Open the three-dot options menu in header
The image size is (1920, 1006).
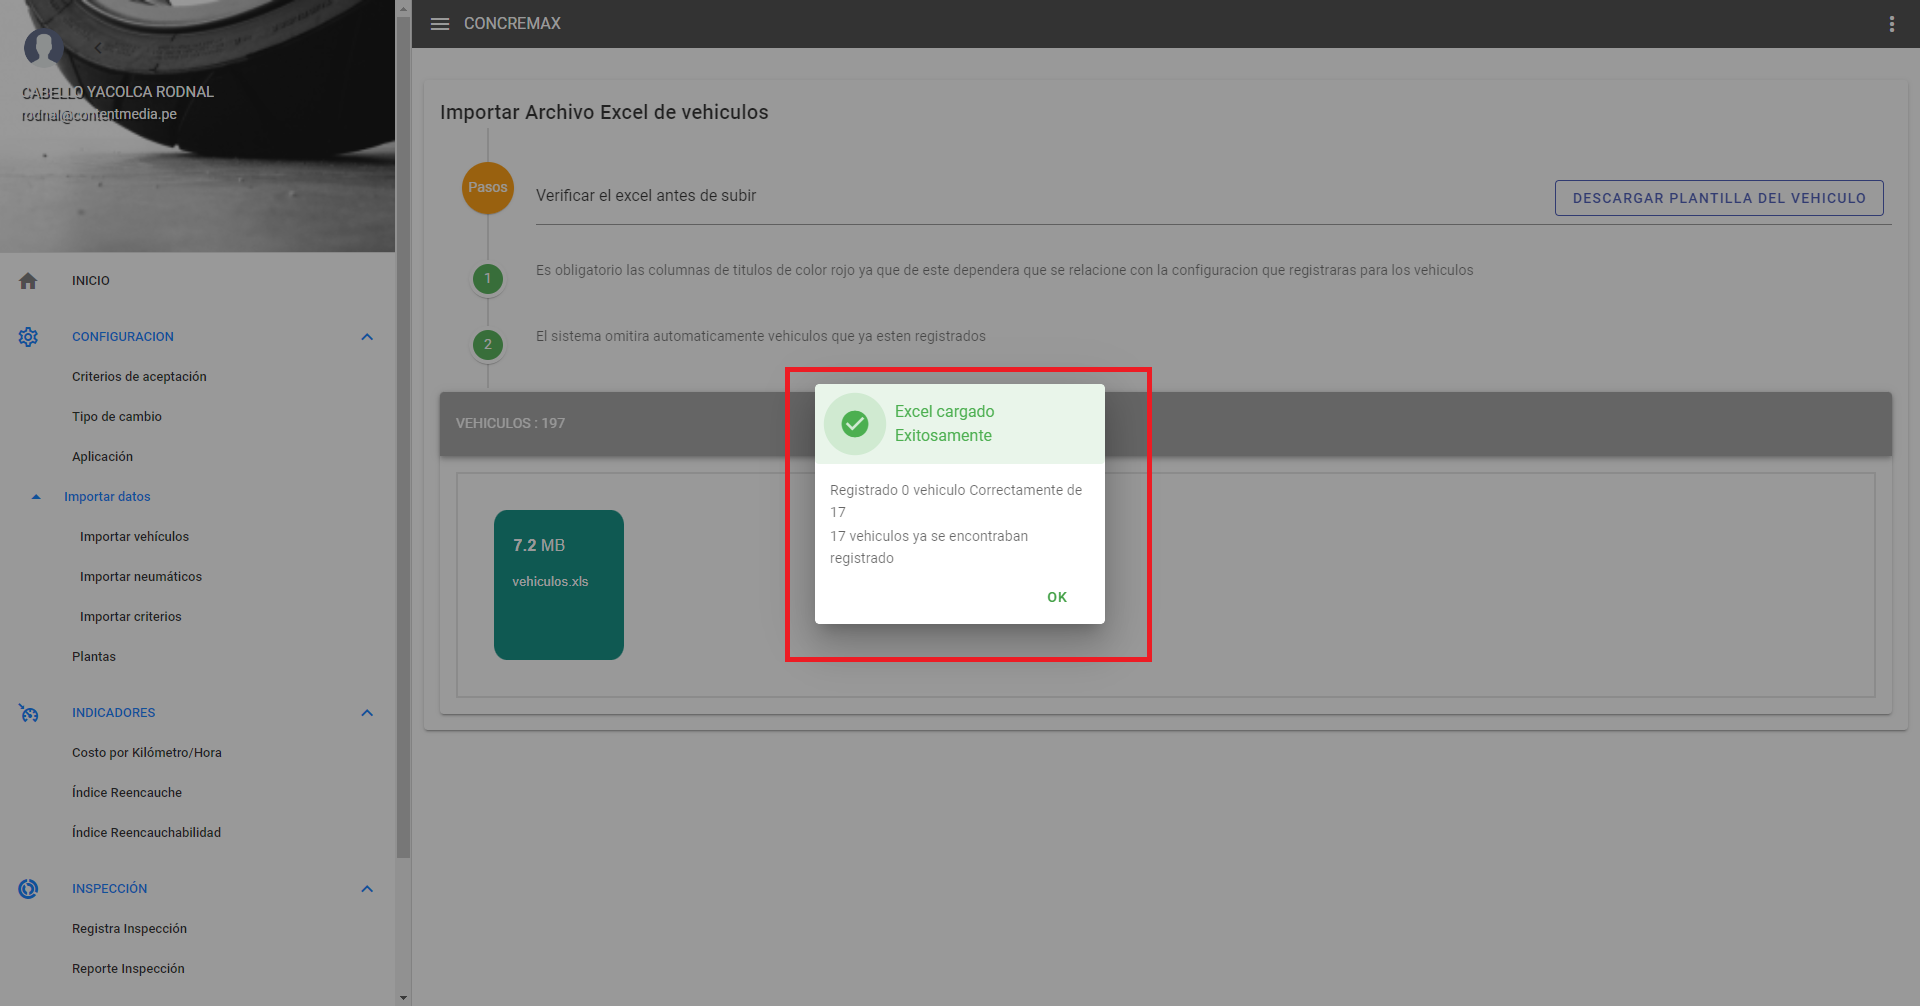[1891, 24]
